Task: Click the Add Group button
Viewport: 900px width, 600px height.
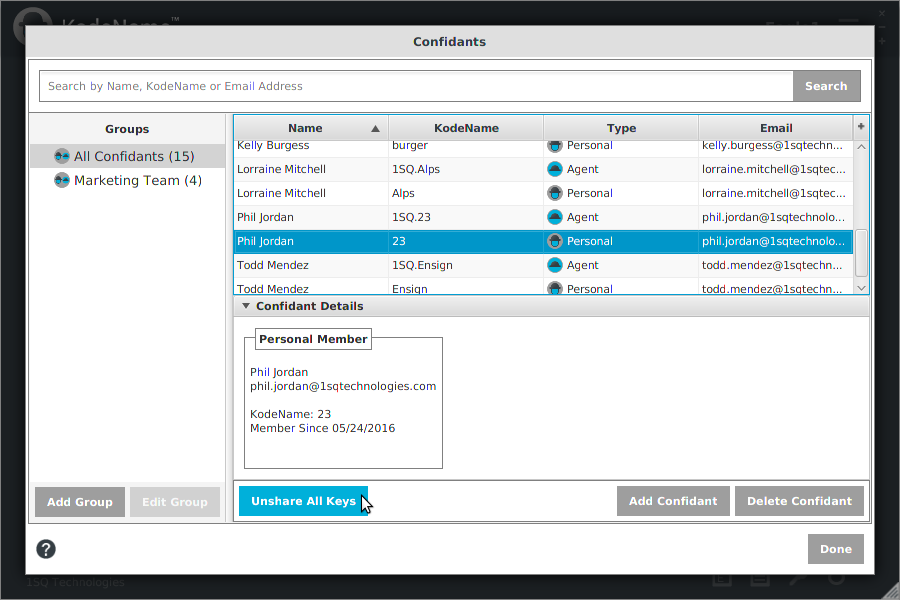Action: pos(80,502)
